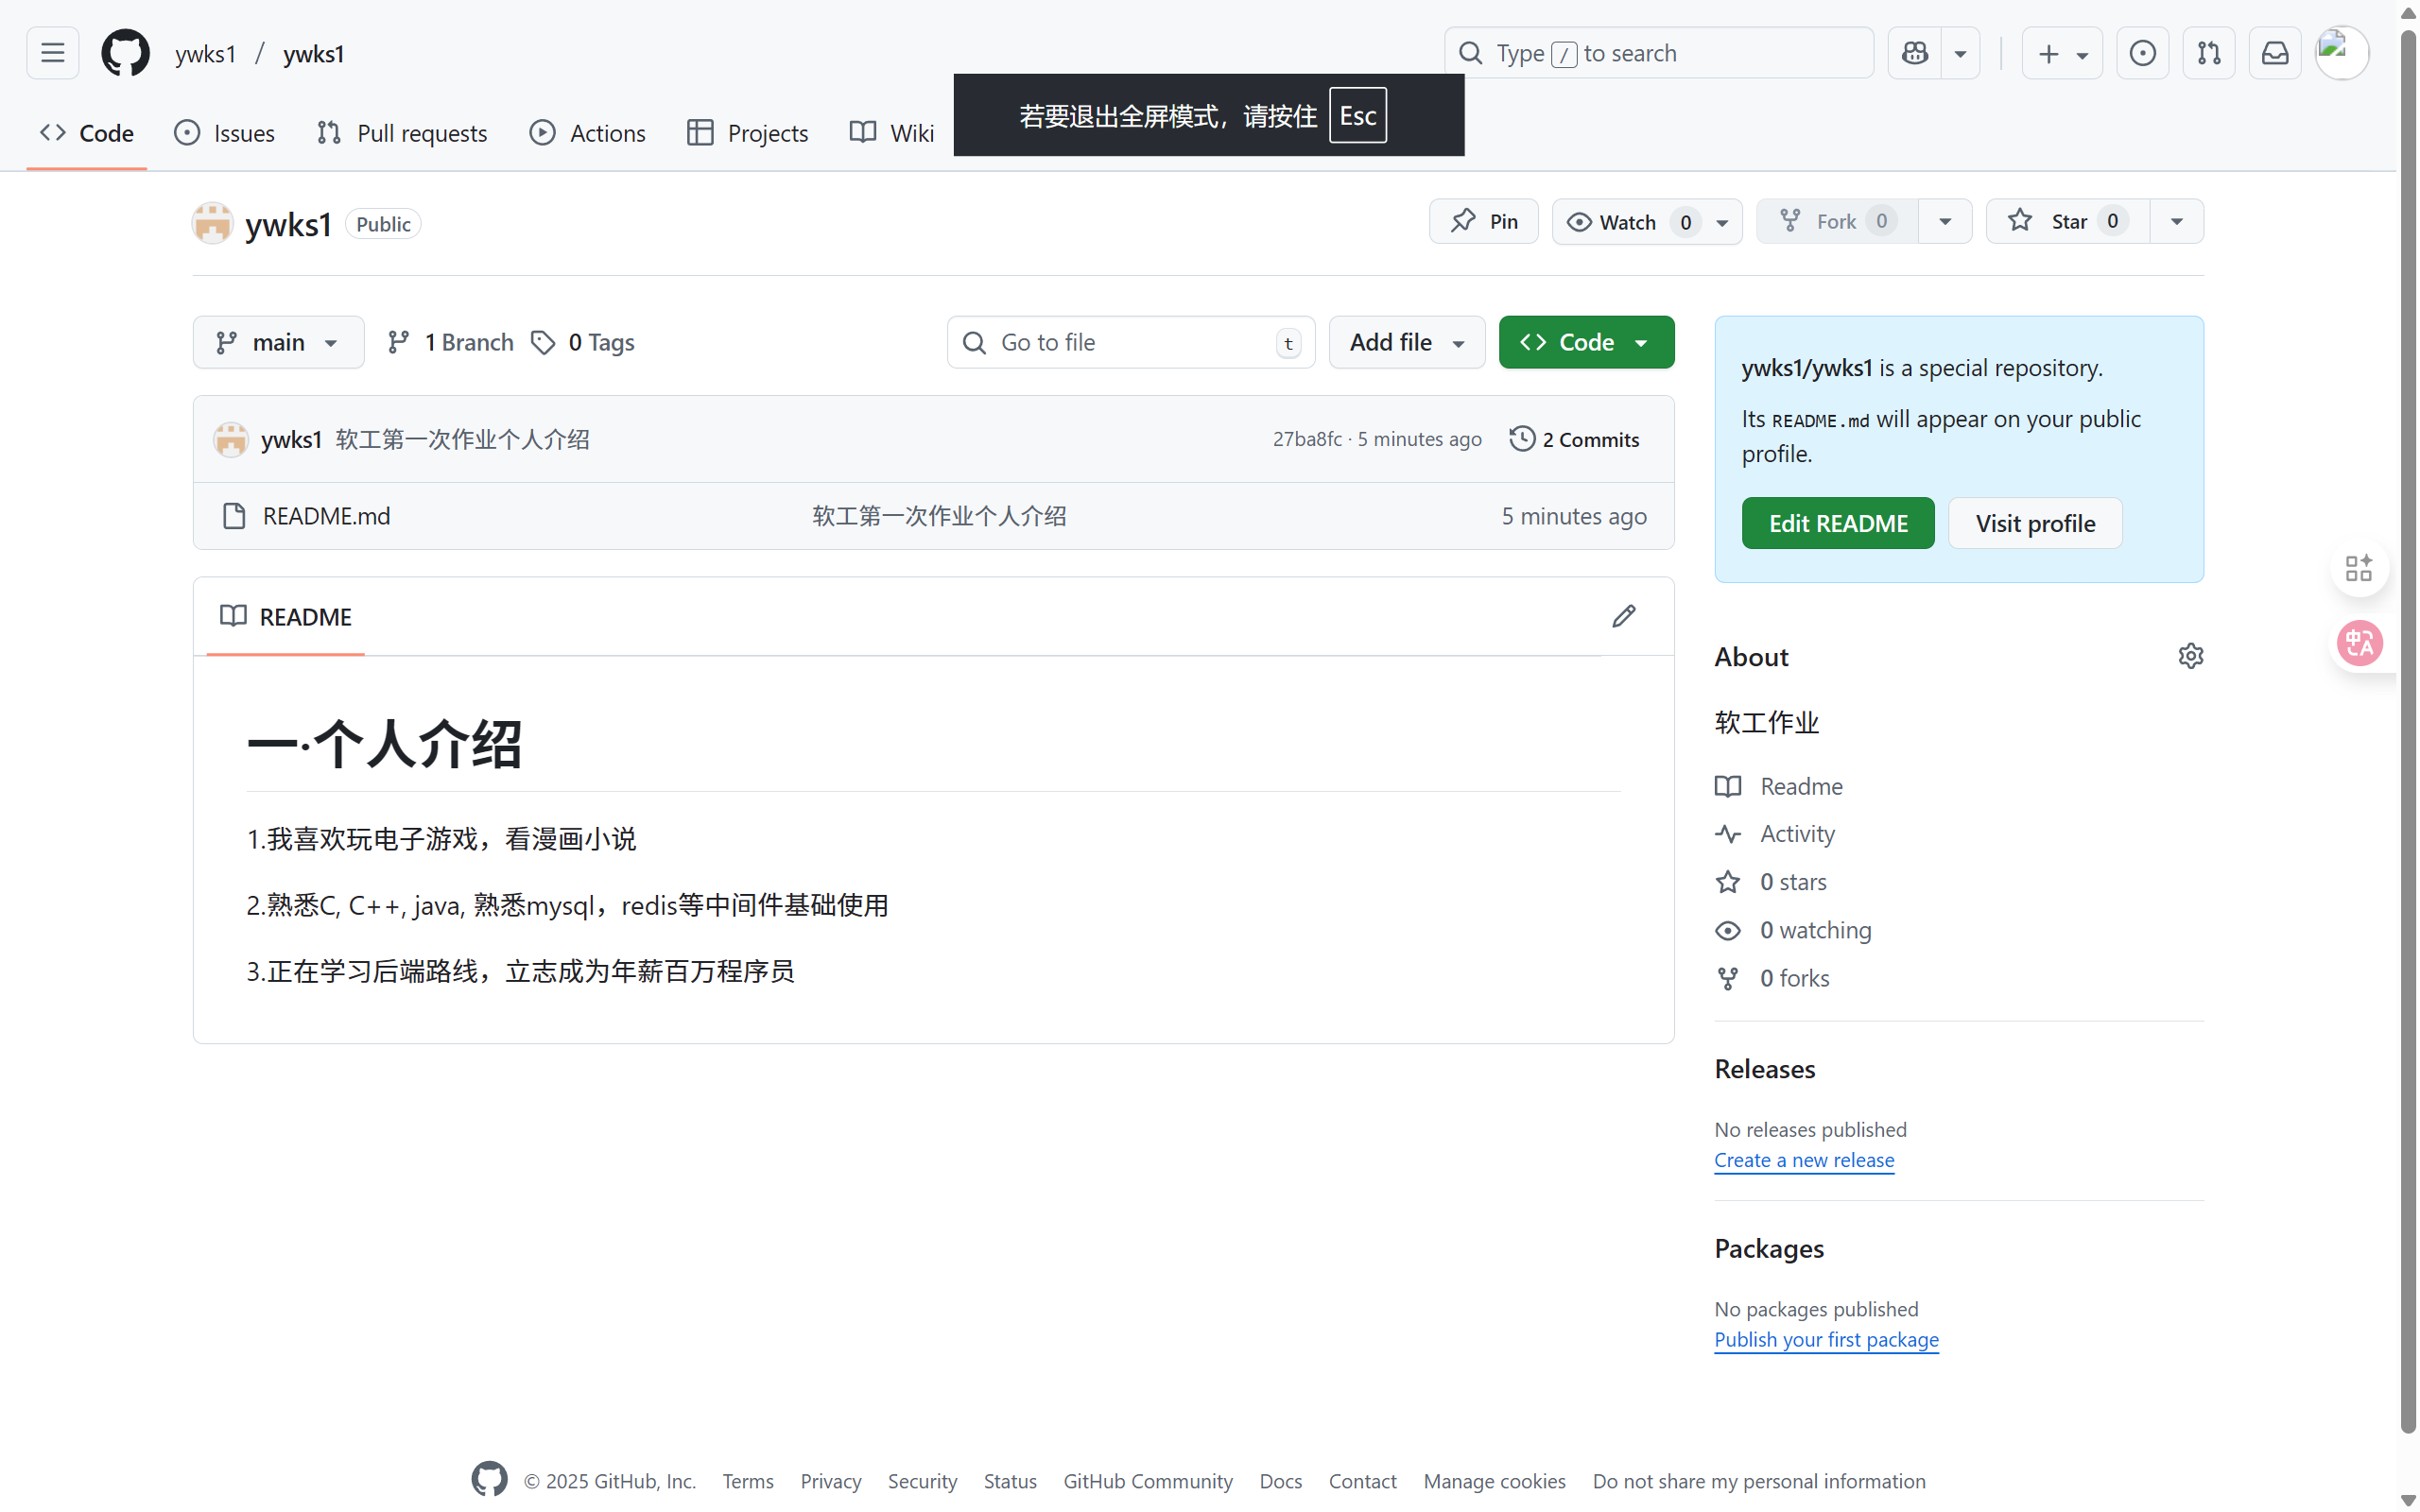View your pull requests from the header

pos(2209,53)
